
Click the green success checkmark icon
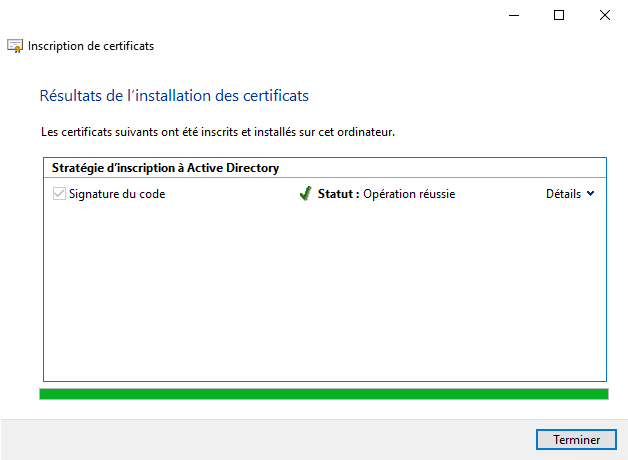pos(305,194)
